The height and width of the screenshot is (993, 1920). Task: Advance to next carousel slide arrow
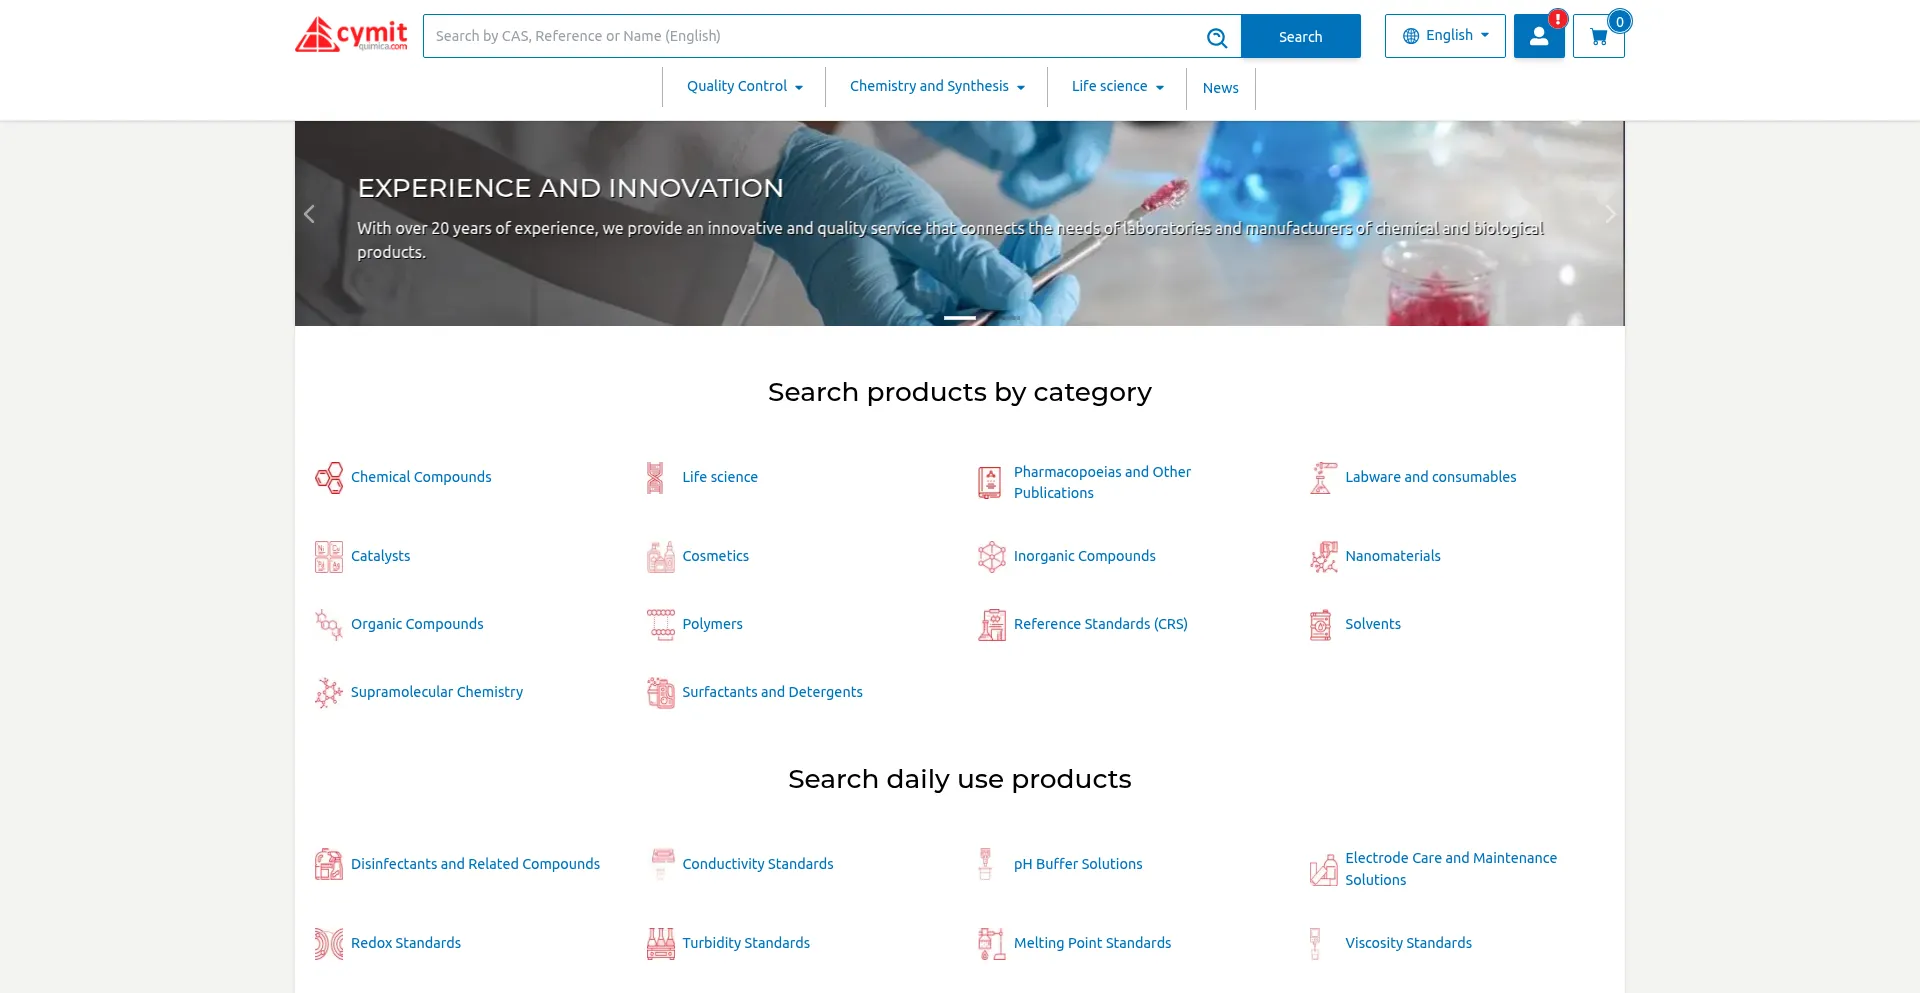point(1609,214)
